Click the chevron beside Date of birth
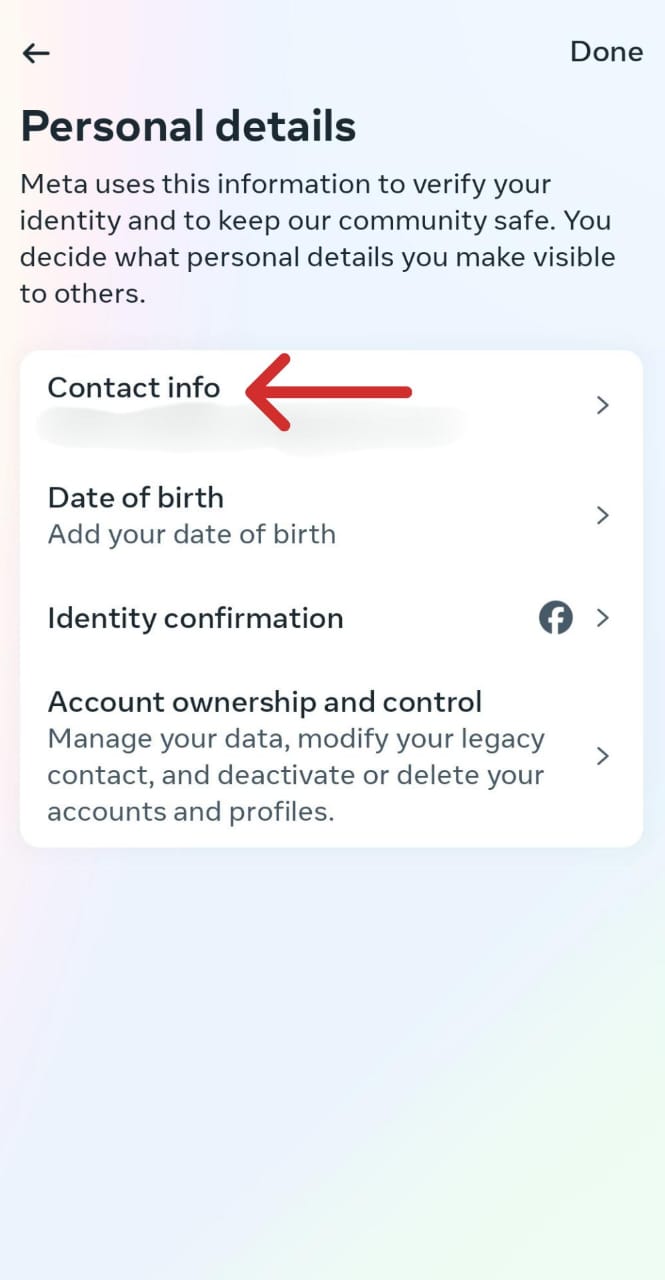This screenshot has height=1280, width=665. tap(603, 515)
